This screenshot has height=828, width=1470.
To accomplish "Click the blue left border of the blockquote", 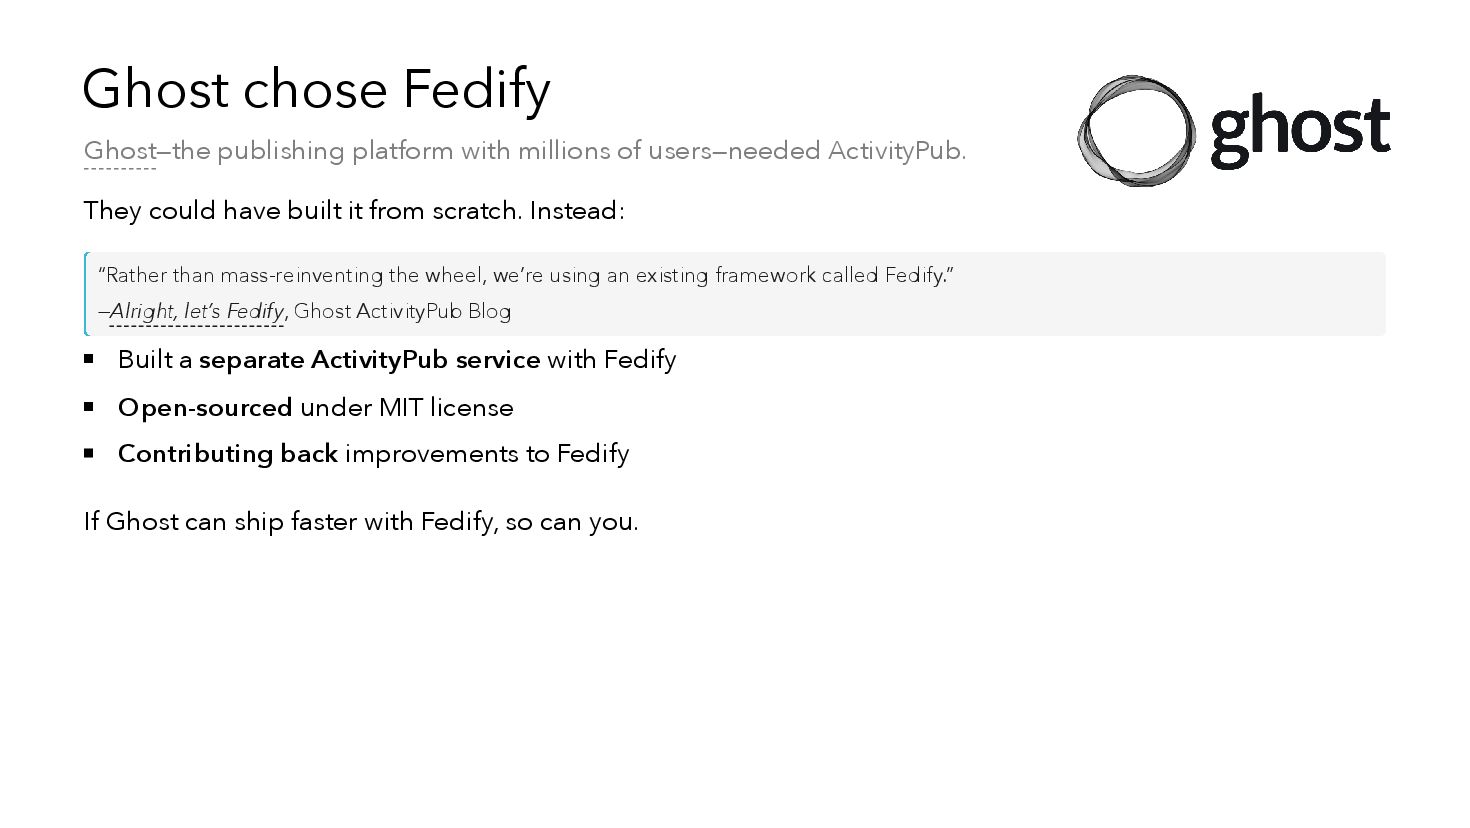I will (x=86, y=294).
